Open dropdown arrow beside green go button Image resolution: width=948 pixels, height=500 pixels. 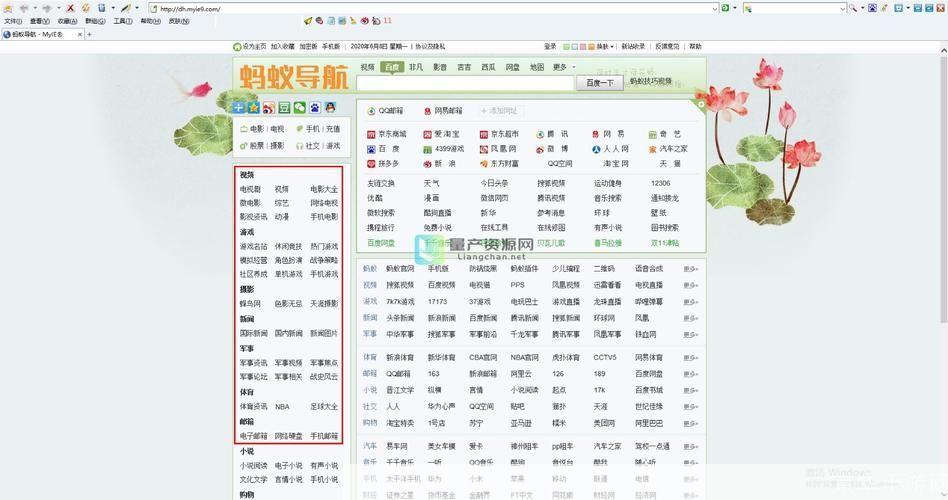pyautogui.click(x=735, y=8)
